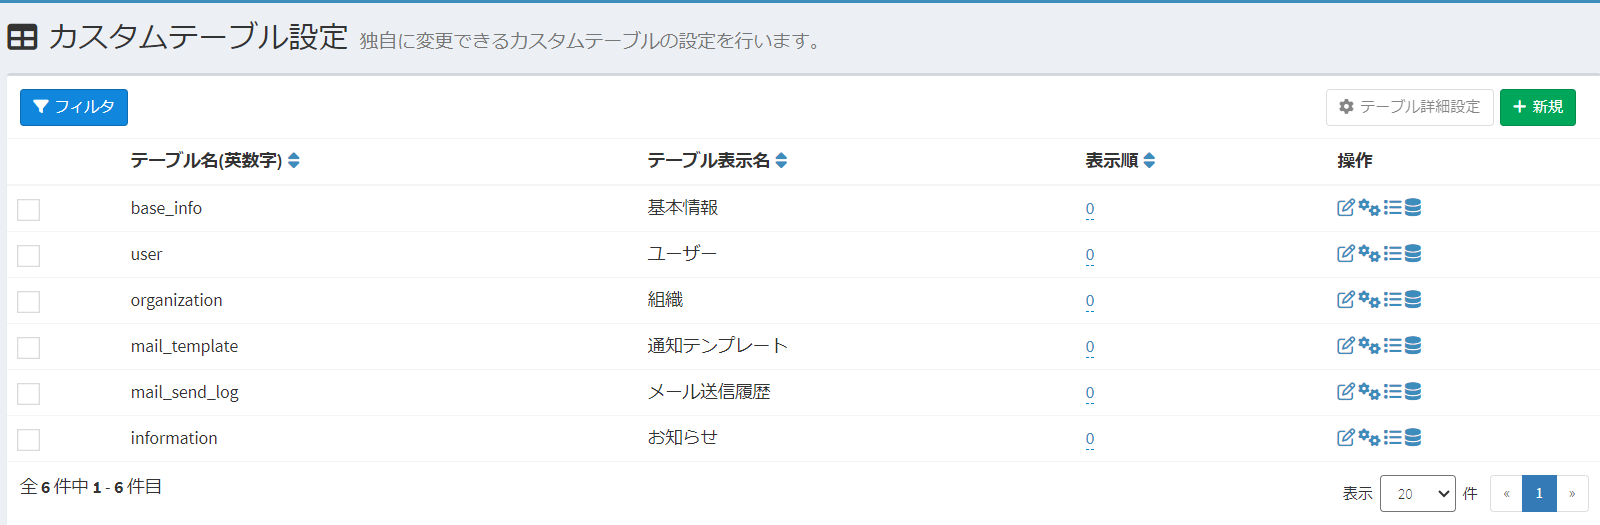The height and width of the screenshot is (525, 1600).
Task: Click the next page » pagination arrow
Action: point(1572,493)
